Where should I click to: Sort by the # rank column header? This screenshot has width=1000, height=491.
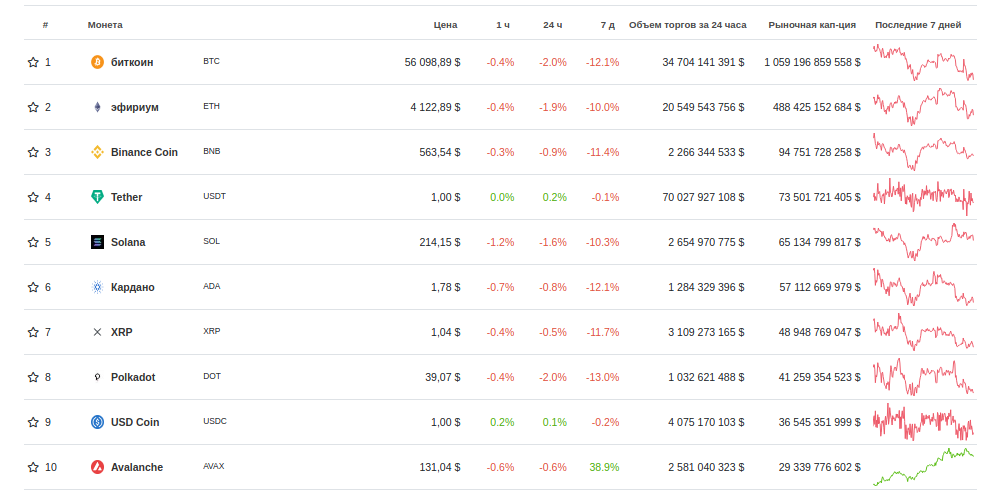pos(45,25)
